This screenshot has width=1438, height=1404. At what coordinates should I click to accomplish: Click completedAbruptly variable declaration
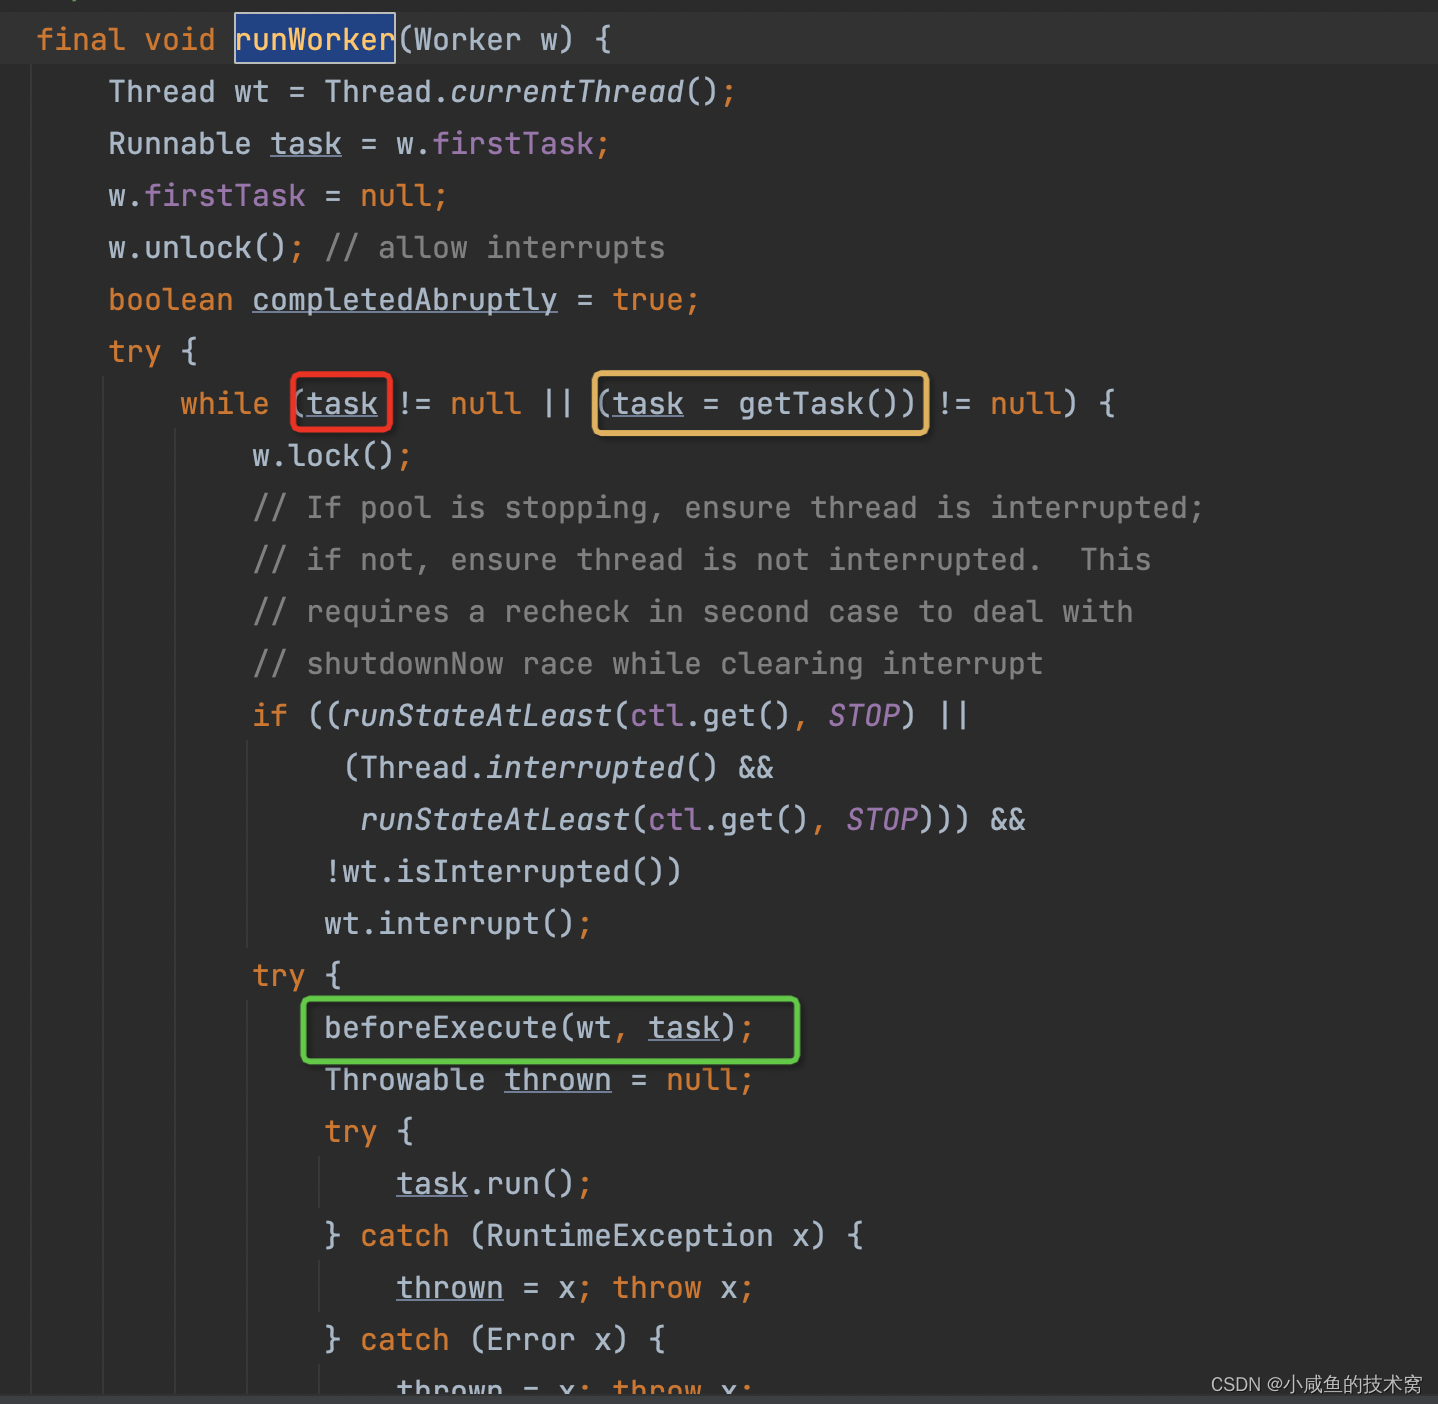click(404, 300)
